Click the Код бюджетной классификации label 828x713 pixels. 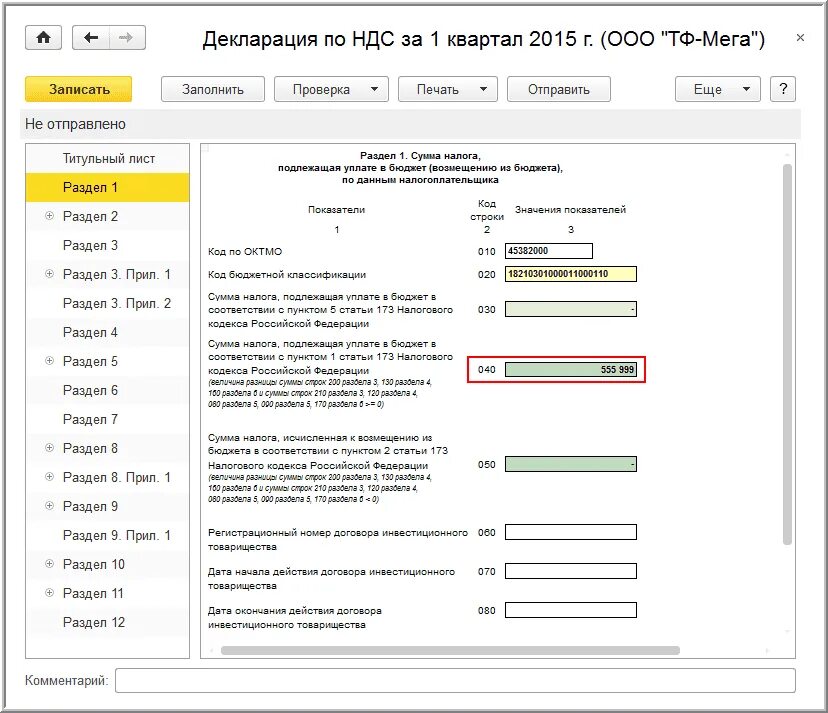[x=287, y=275]
